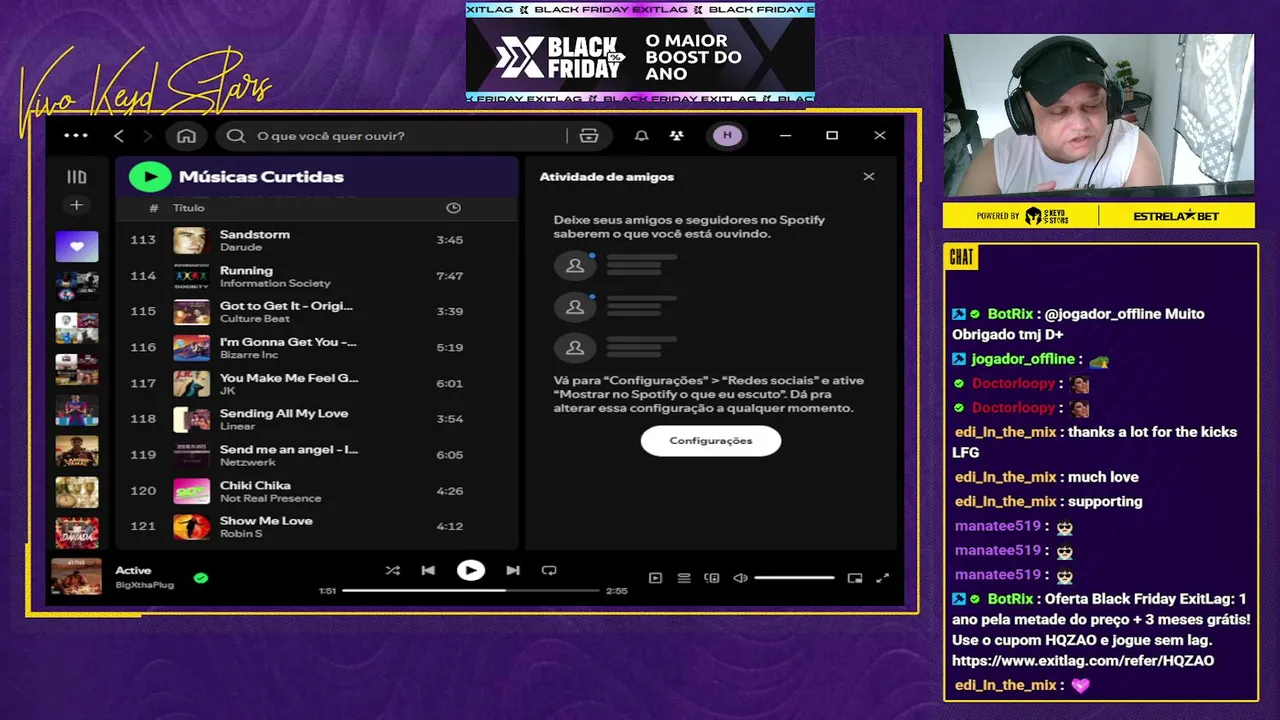
Task: Select track 'Send me an angel' by Netzwerk
Action: pyautogui.click(x=316, y=455)
